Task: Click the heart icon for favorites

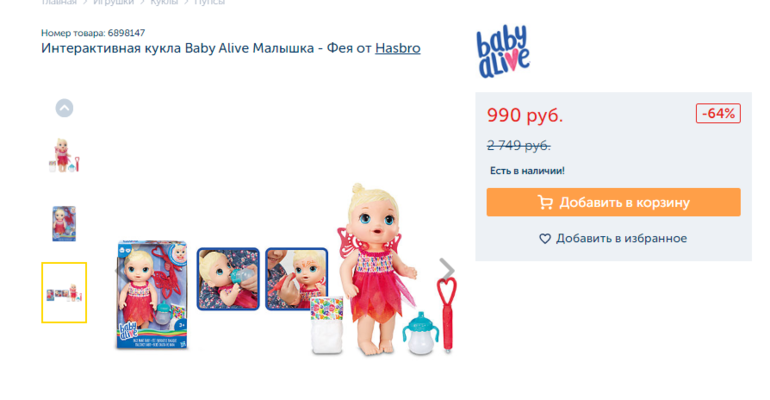Action: click(x=545, y=239)
